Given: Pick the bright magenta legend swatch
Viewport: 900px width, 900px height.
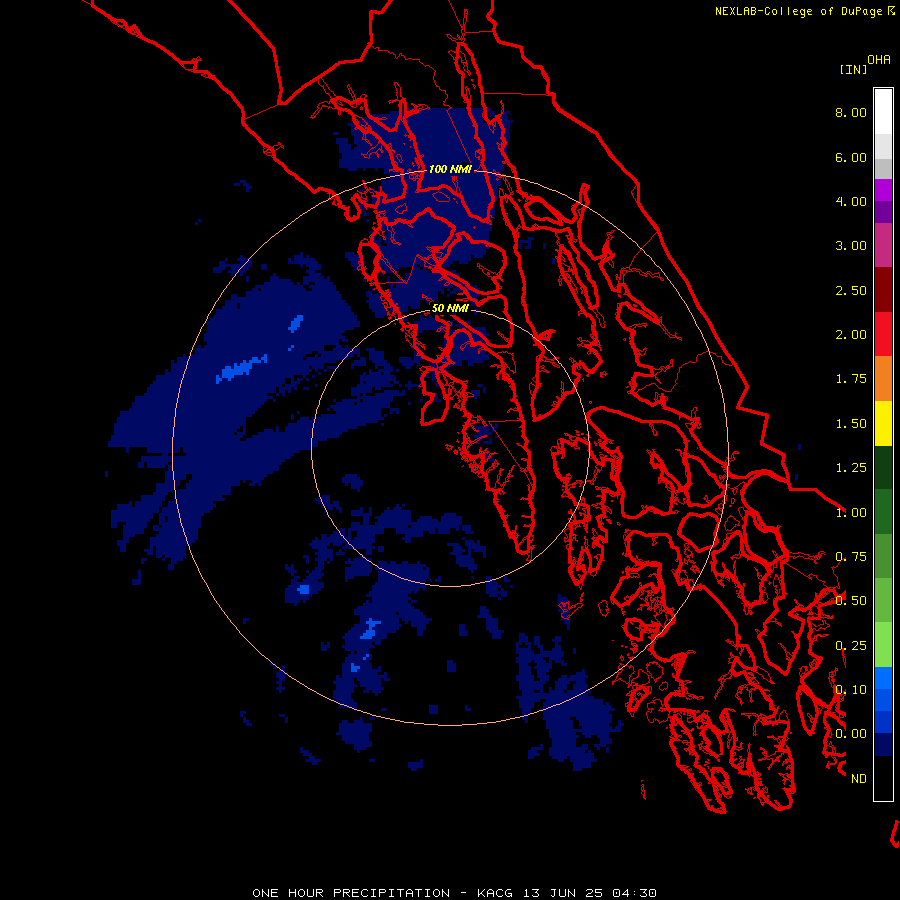Looking at the screenshot, I should (x=883, y=190).
